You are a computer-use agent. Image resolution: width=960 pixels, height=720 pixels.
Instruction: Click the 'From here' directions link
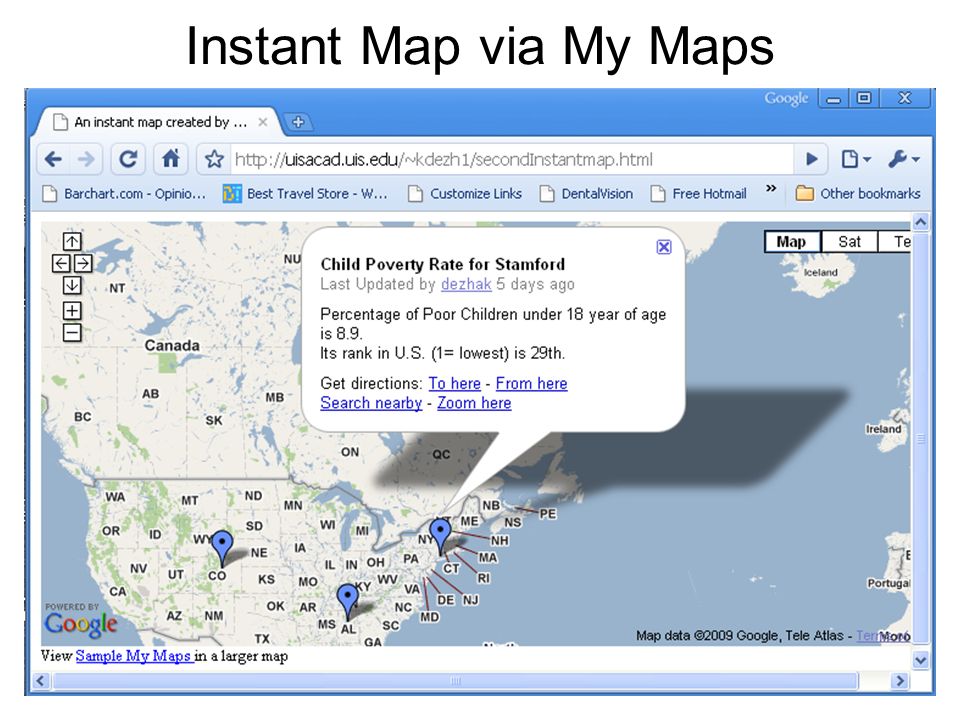point(531,383)
